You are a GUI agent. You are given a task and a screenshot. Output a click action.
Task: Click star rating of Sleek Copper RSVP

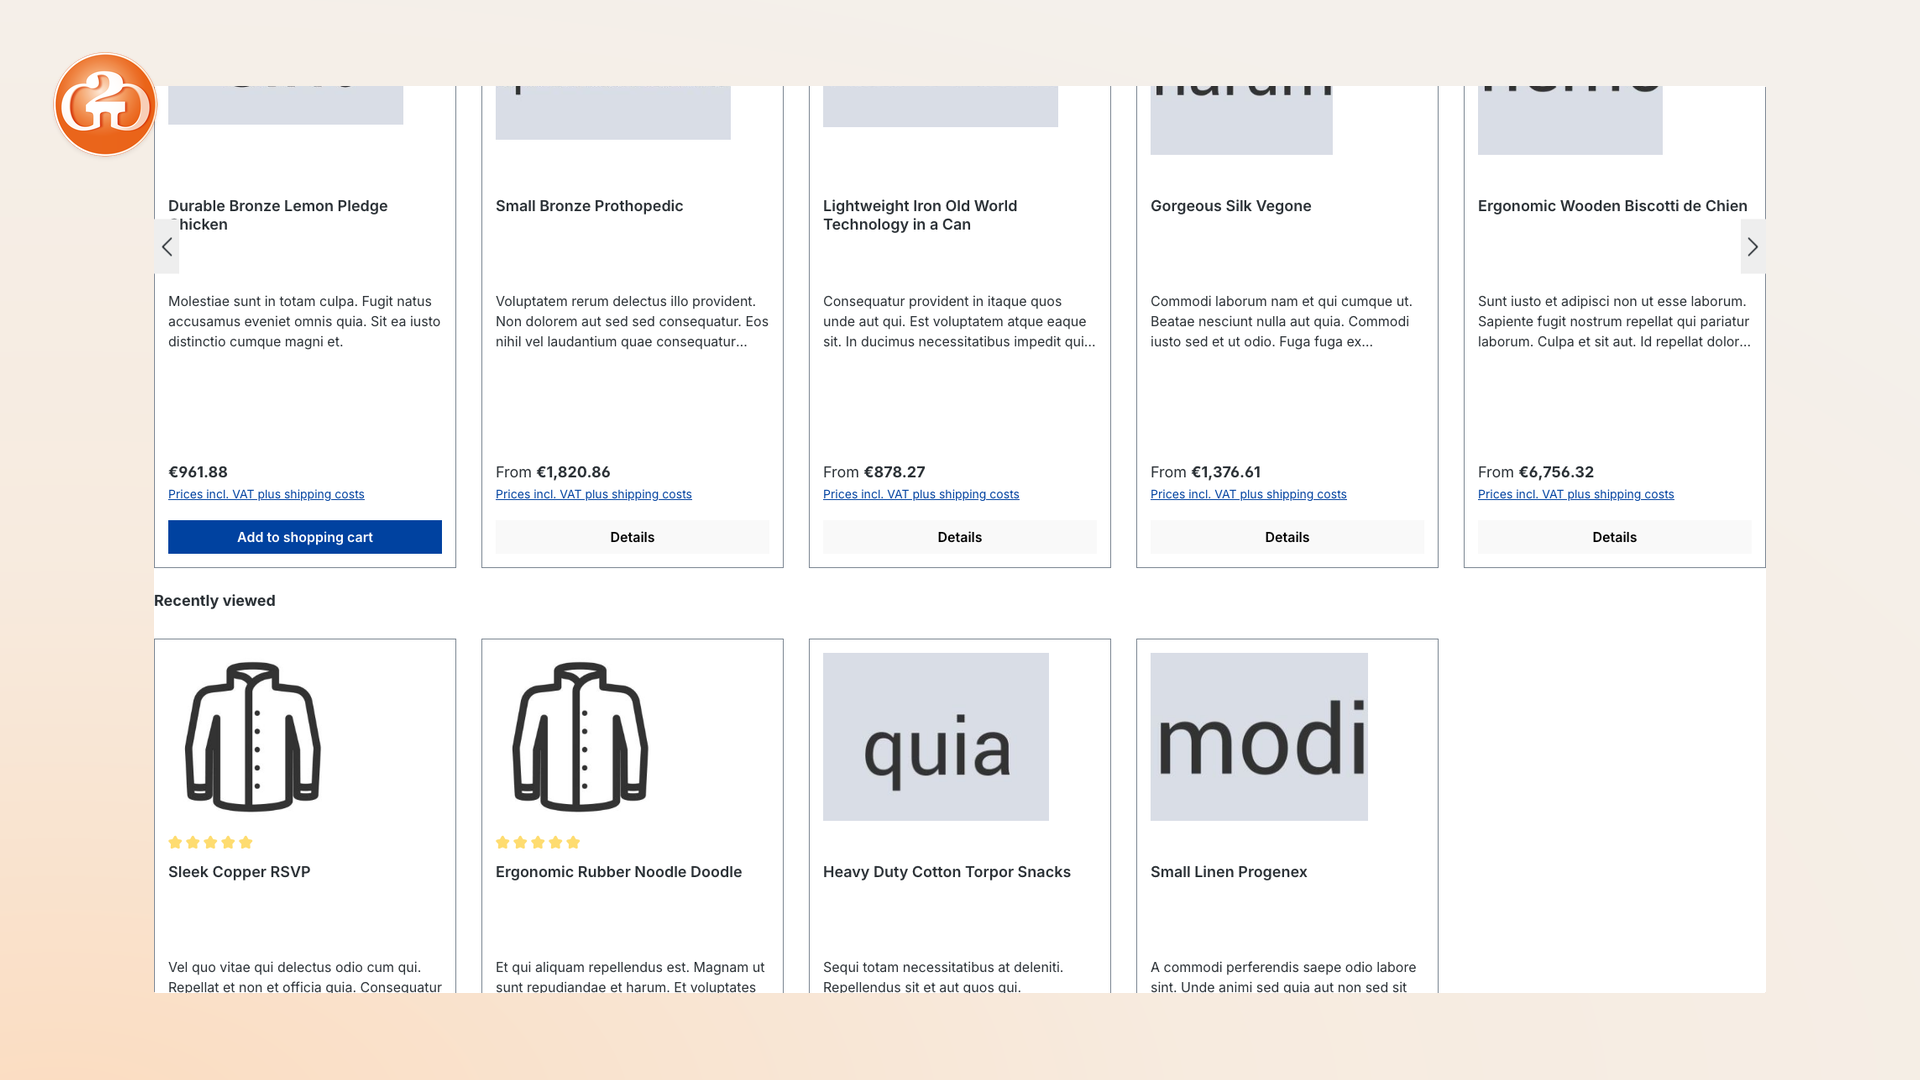(x=211, y=842)
